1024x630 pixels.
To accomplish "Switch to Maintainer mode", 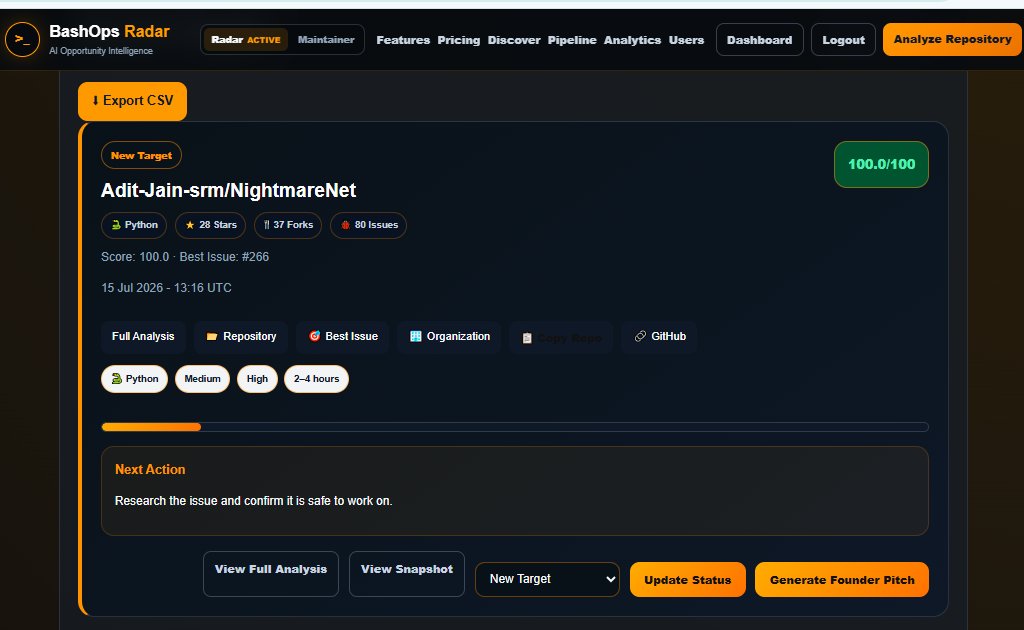I will click(x=326, y=40).
